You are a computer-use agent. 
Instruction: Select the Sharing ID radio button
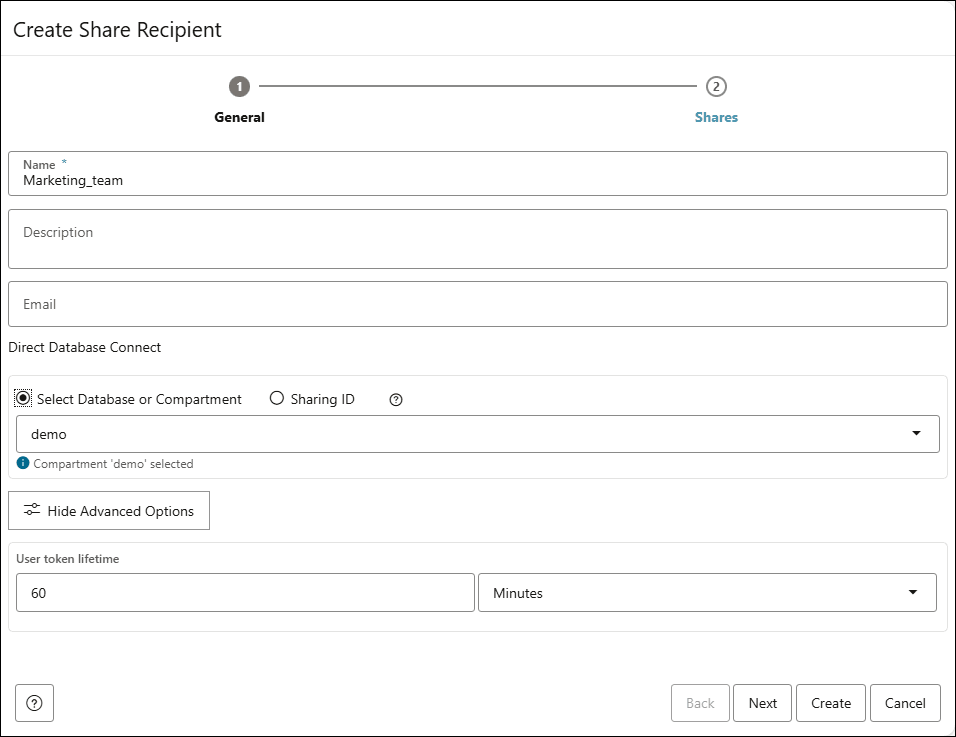point(276,399)
